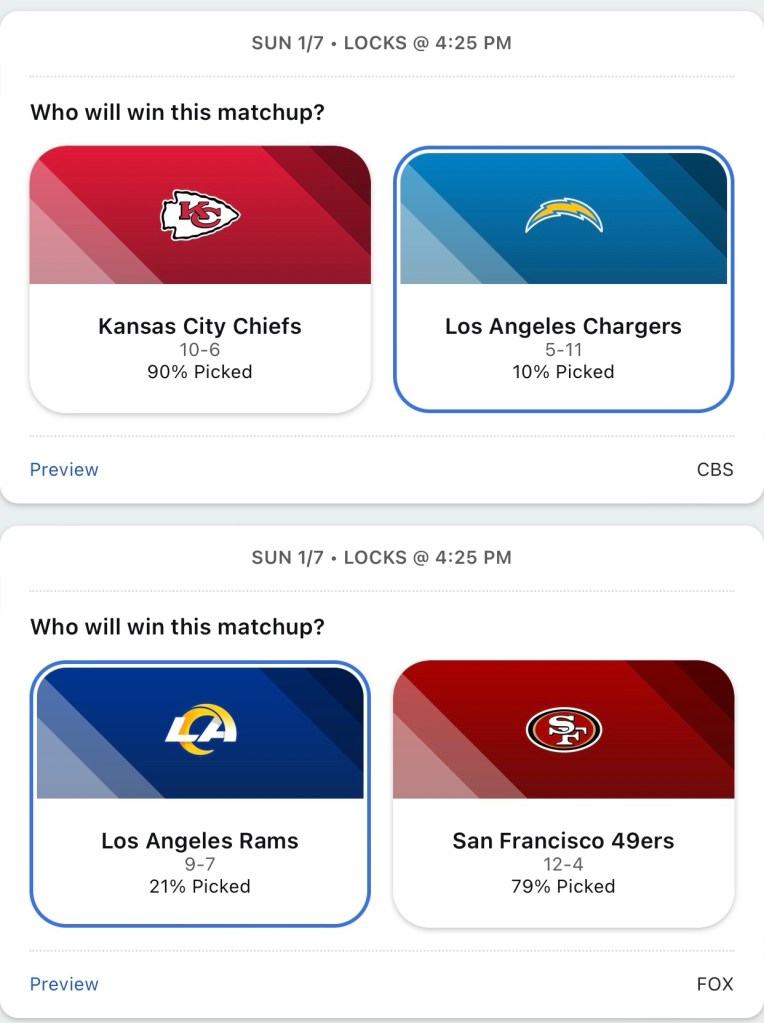Click the Rams 21% Picked text
Viewport: 764px width, 1023px height.
click(x=200, y=886)
